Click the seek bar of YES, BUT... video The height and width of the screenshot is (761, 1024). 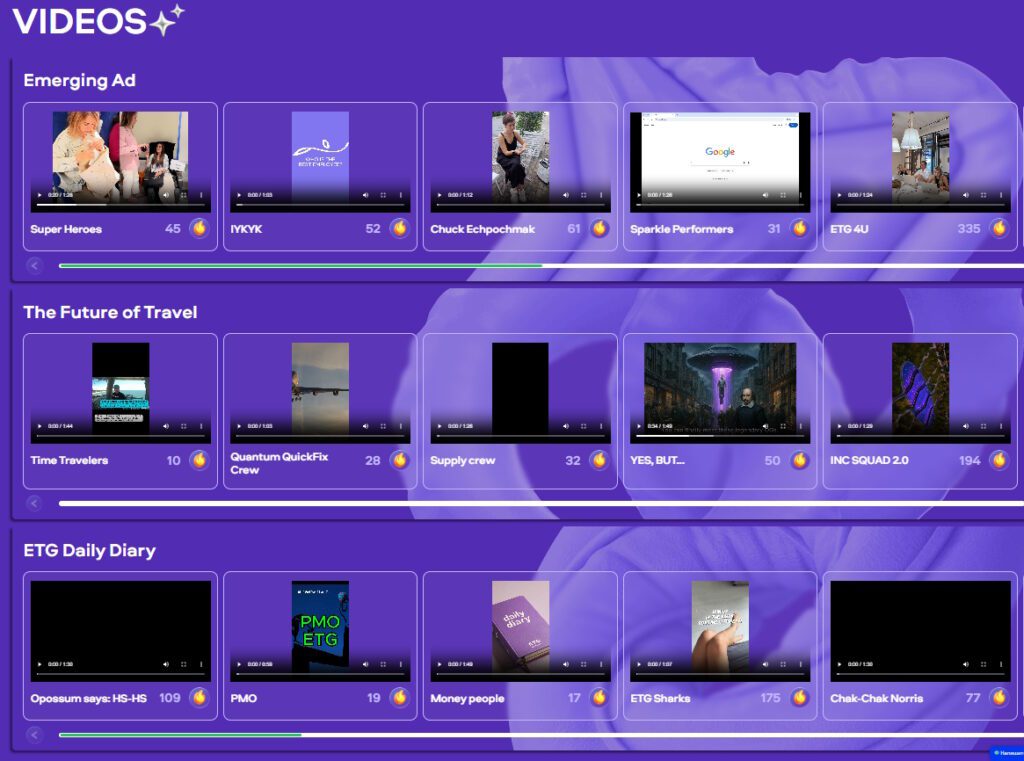[x=720, y=437]
